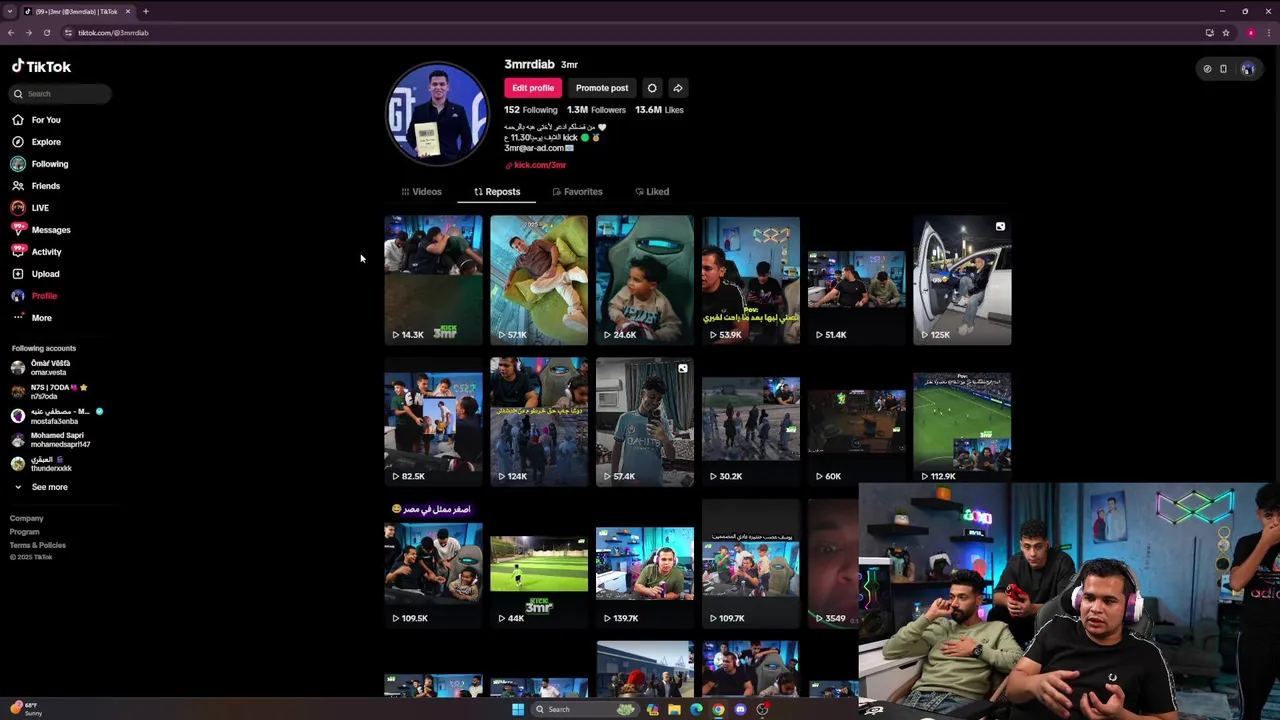
Task: Open File Explorer from the taskbar
Action: pos(675,710)
